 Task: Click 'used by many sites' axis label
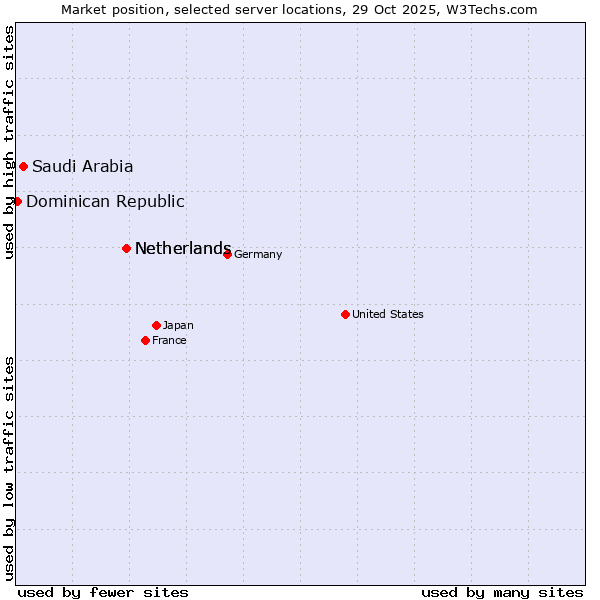(x=502, y=592)
